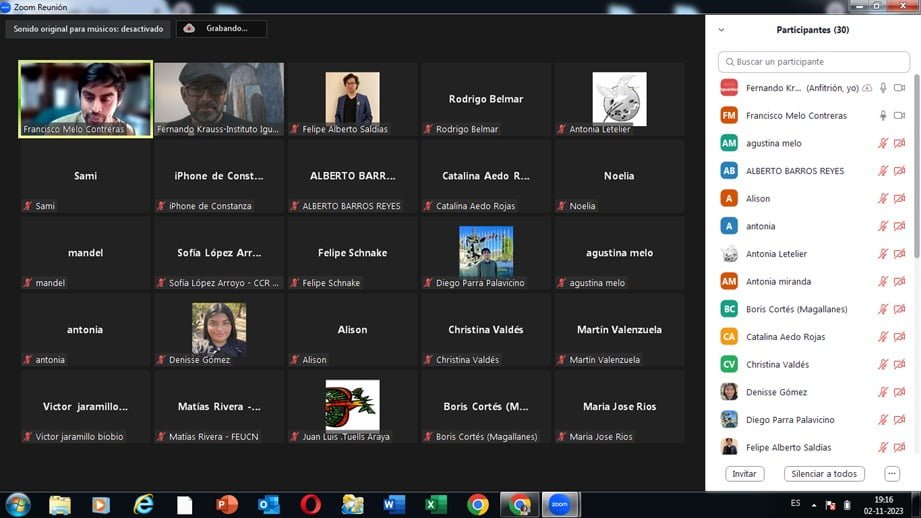Click Opera browser icon in taskbar
This screenshot has width=921, height=518.
(x=310, y=504)
